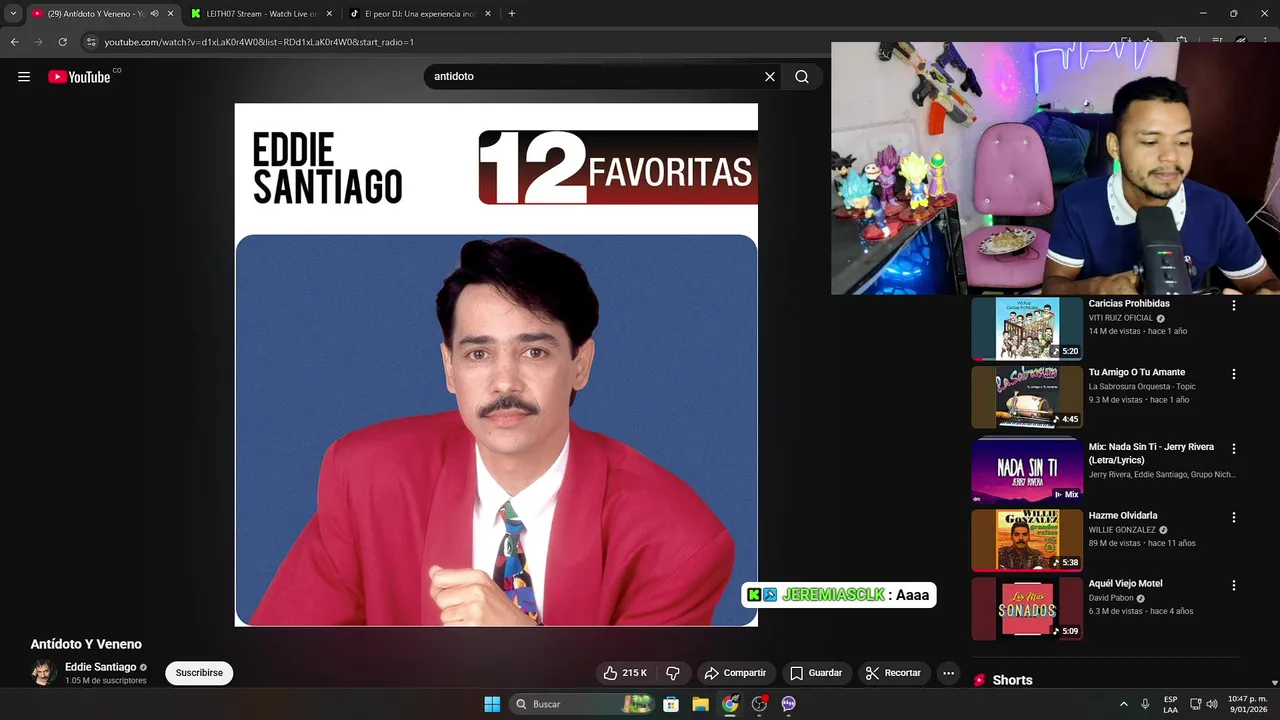
Task: Open options menu for Mix: Nada Sin Ti
Action: click(x=1233, y=449)
